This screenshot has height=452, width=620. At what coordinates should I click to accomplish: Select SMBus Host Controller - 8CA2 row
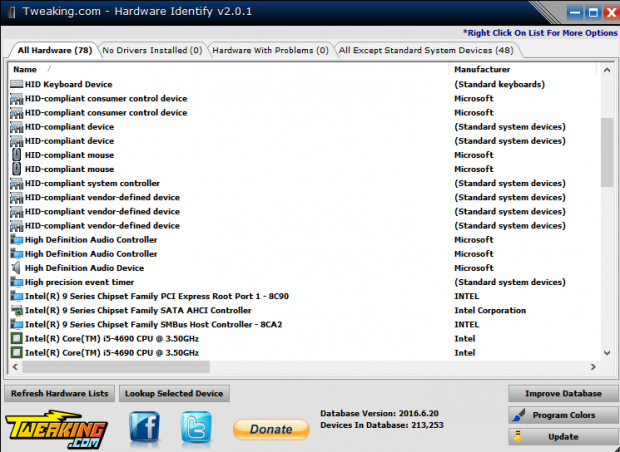pyautogui.click(x=302, y=325)
